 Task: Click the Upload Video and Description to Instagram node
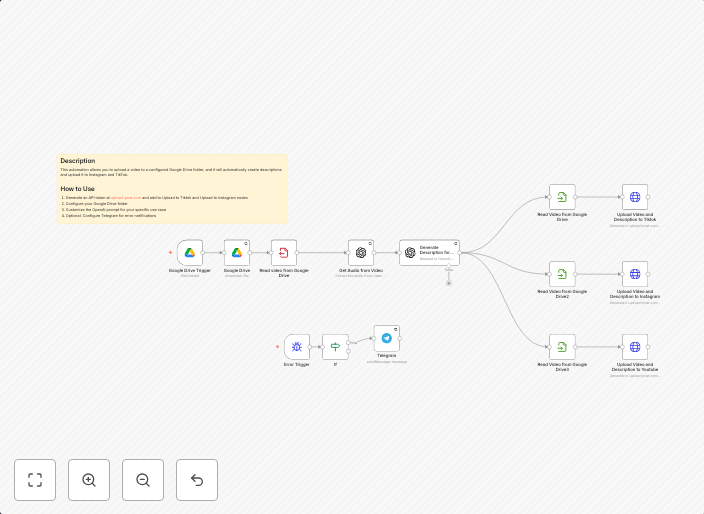(x=635, y=275)
